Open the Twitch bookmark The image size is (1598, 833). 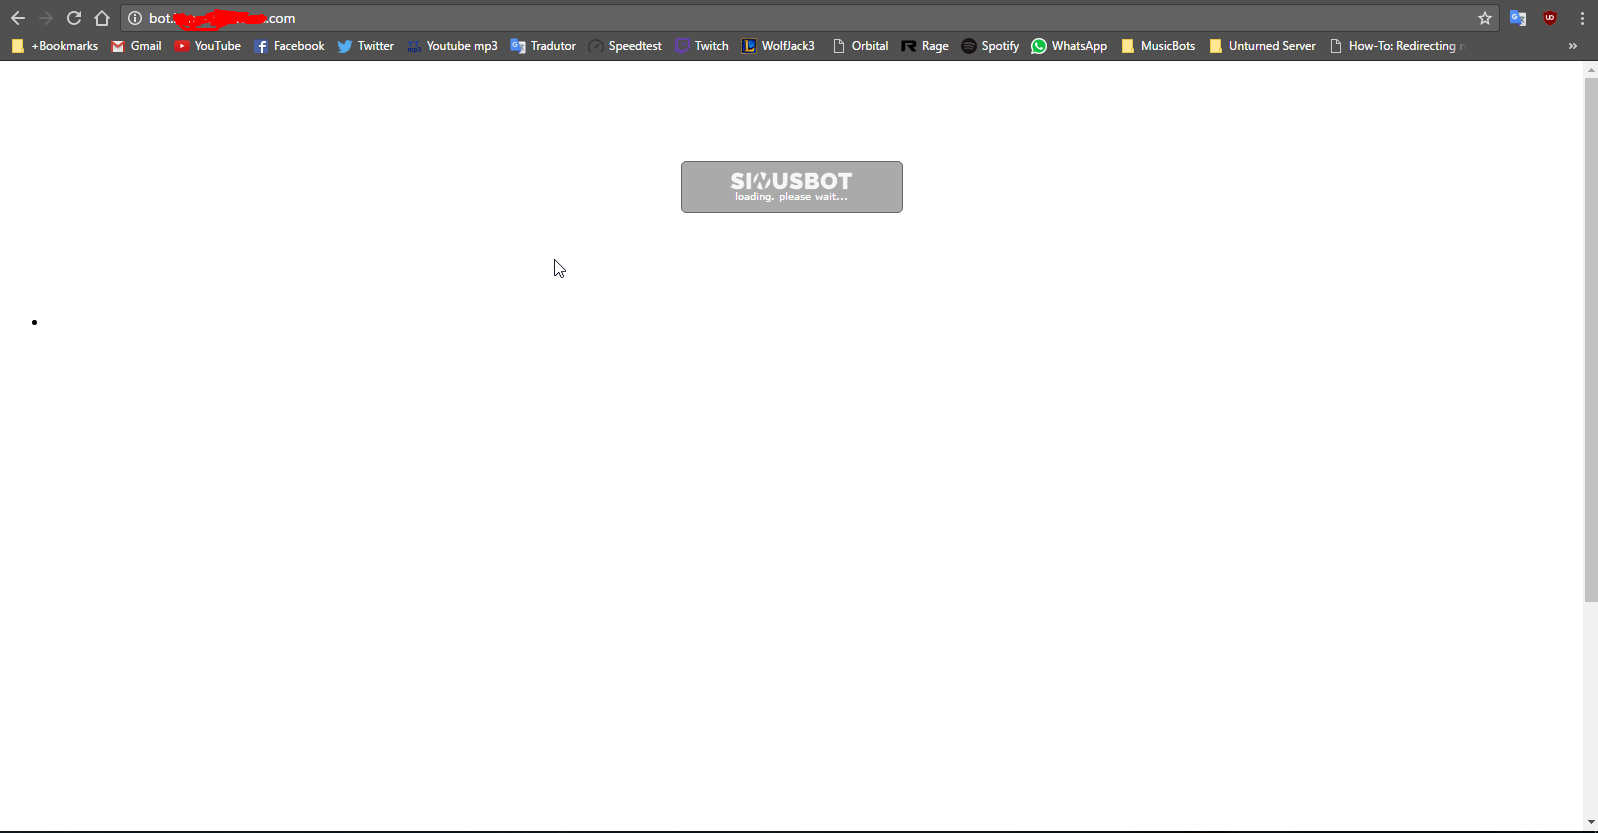pos(702,46)
